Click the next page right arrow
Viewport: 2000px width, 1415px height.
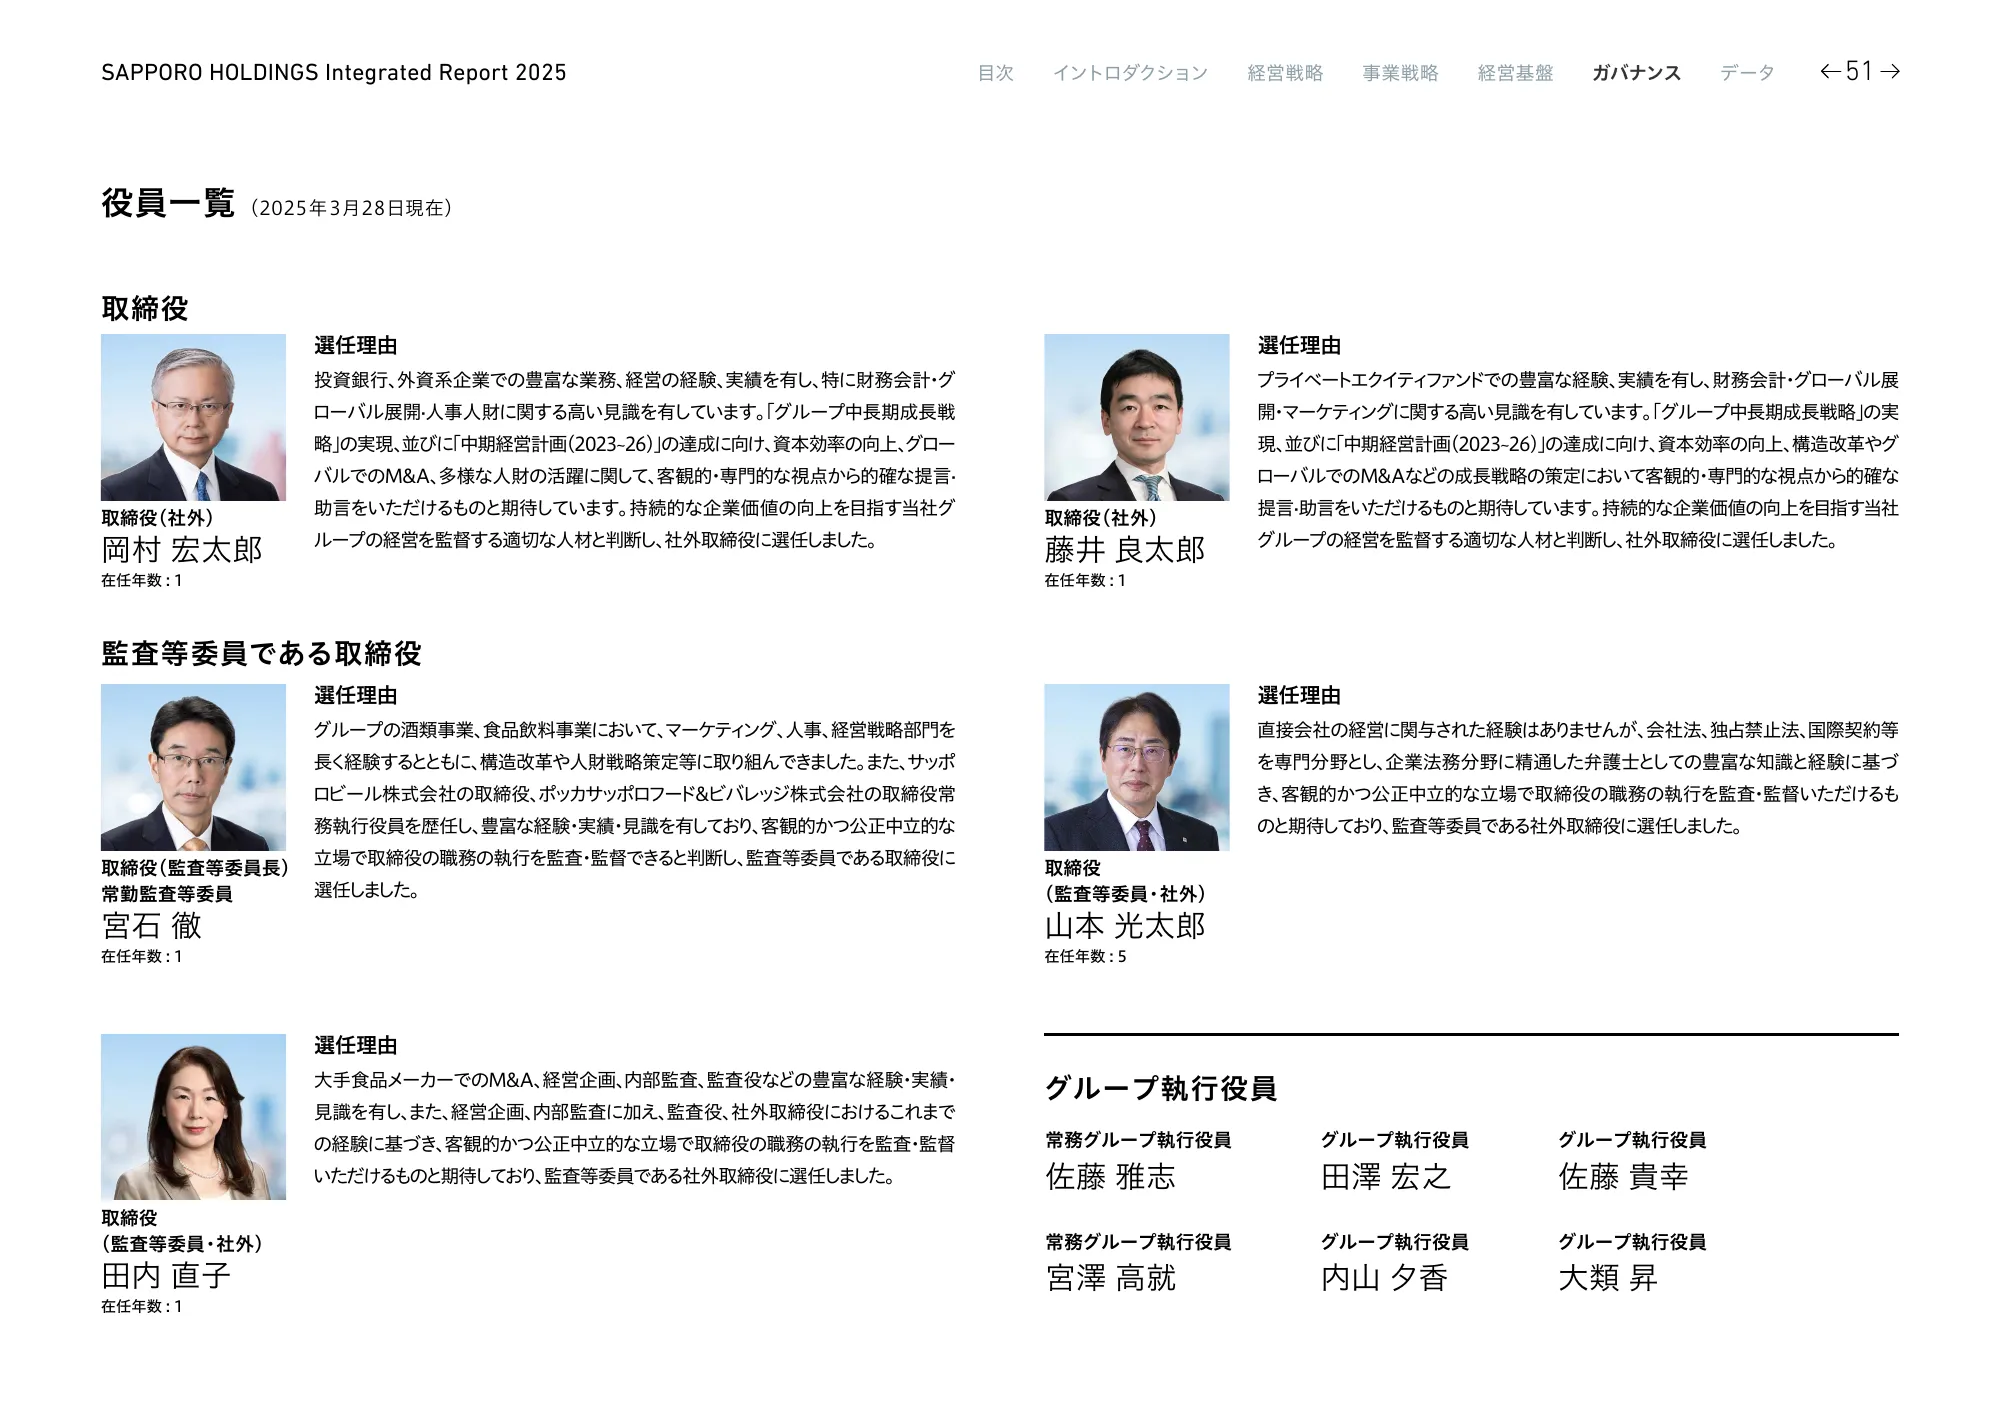tap(1890, 71)
